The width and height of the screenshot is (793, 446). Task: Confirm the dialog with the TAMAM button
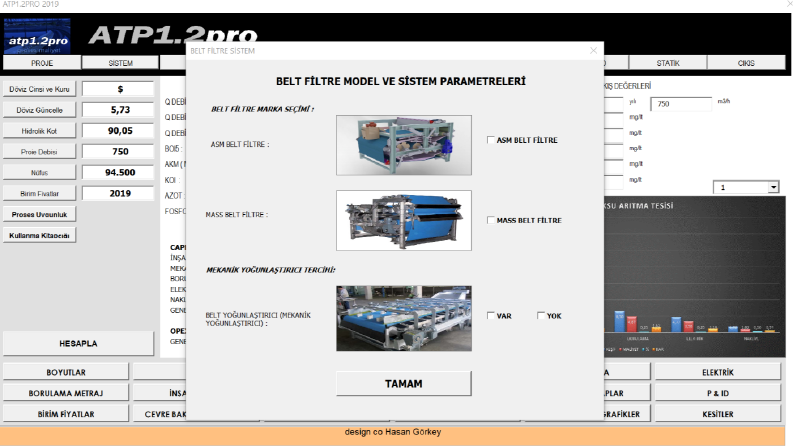404,384
